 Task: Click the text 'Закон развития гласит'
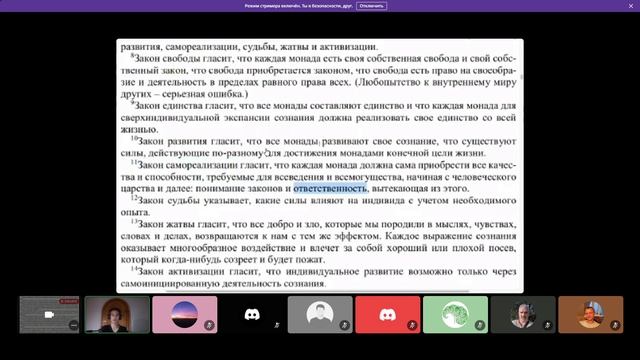189,141
